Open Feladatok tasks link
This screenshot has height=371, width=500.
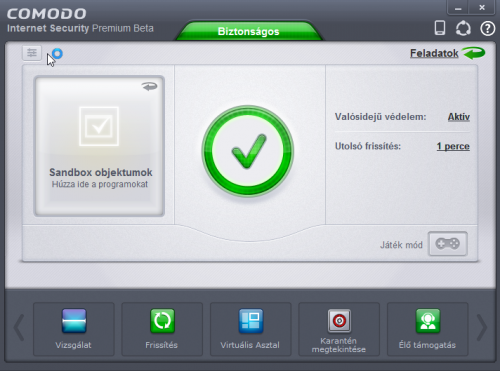click(x=434, y=53)
